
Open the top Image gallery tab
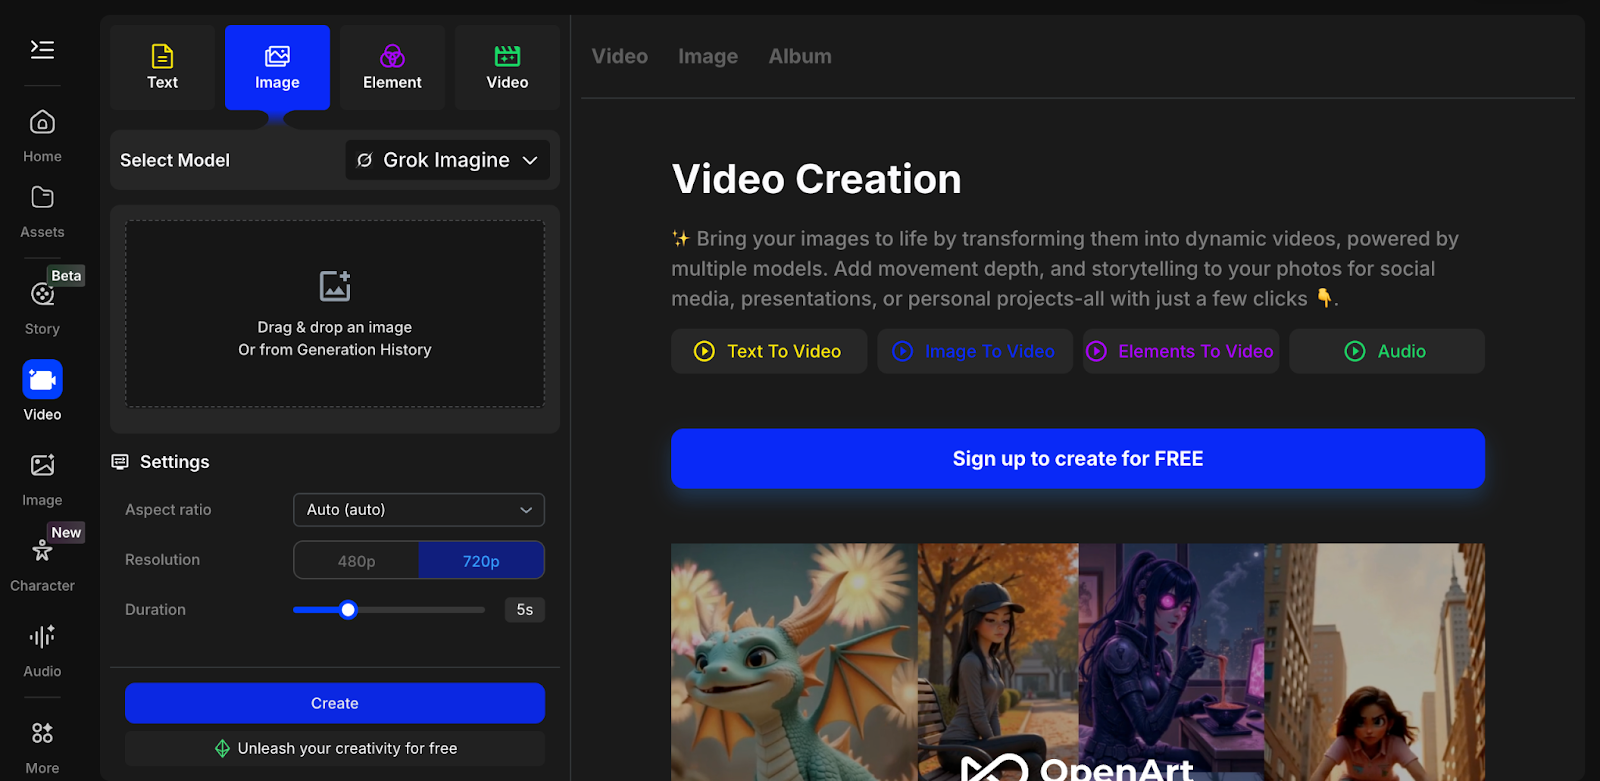click(x=707, y=57)
